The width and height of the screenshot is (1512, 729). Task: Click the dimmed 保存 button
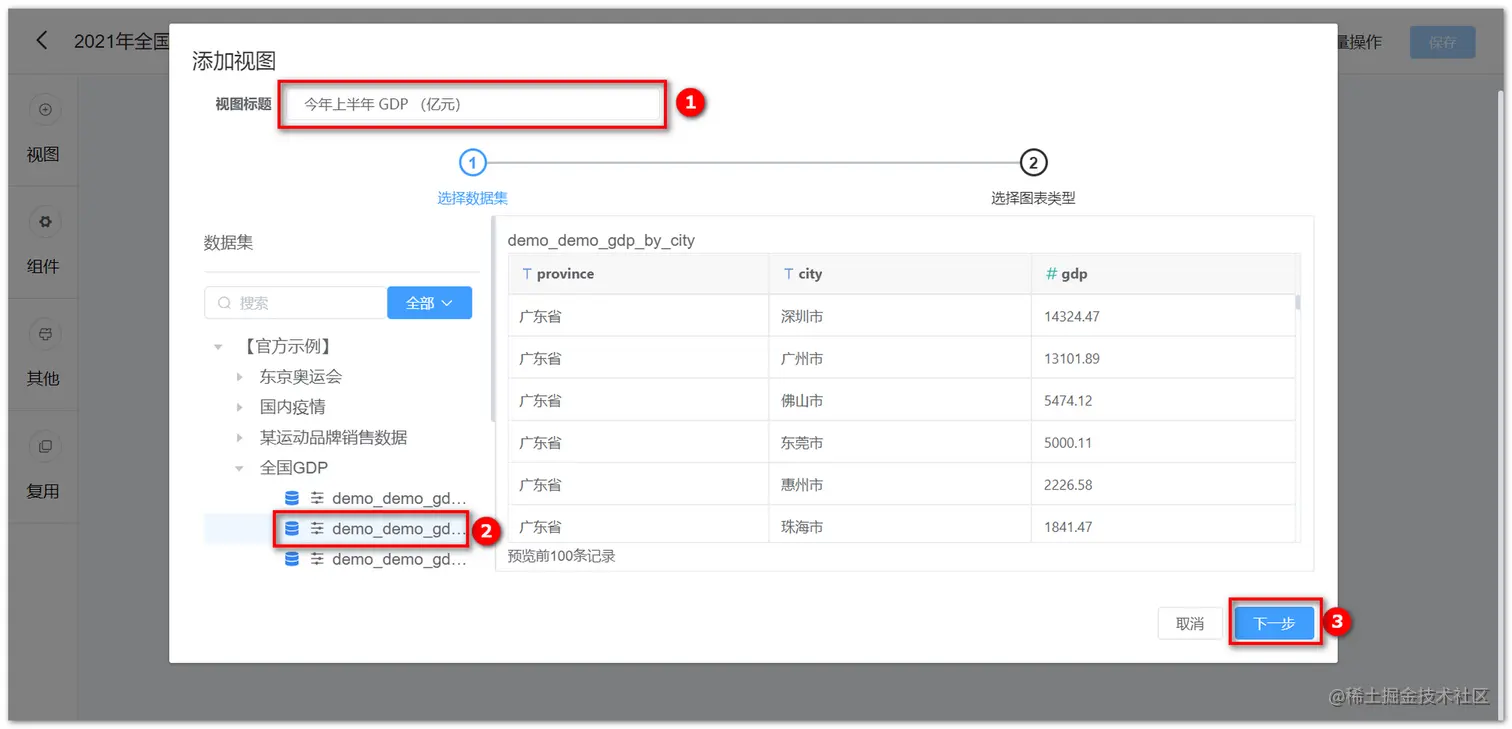click(x=1443, y=42)
